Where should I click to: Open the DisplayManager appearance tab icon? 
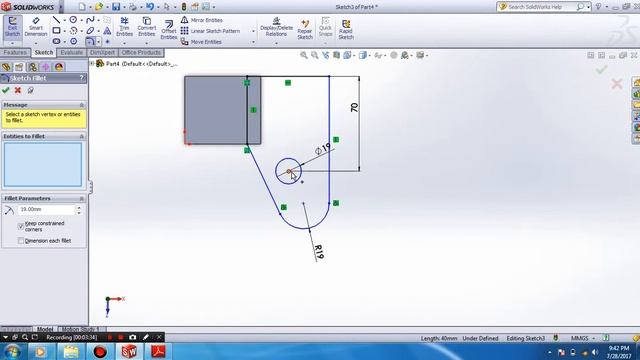pyautogui.click(x=59, y=67)
